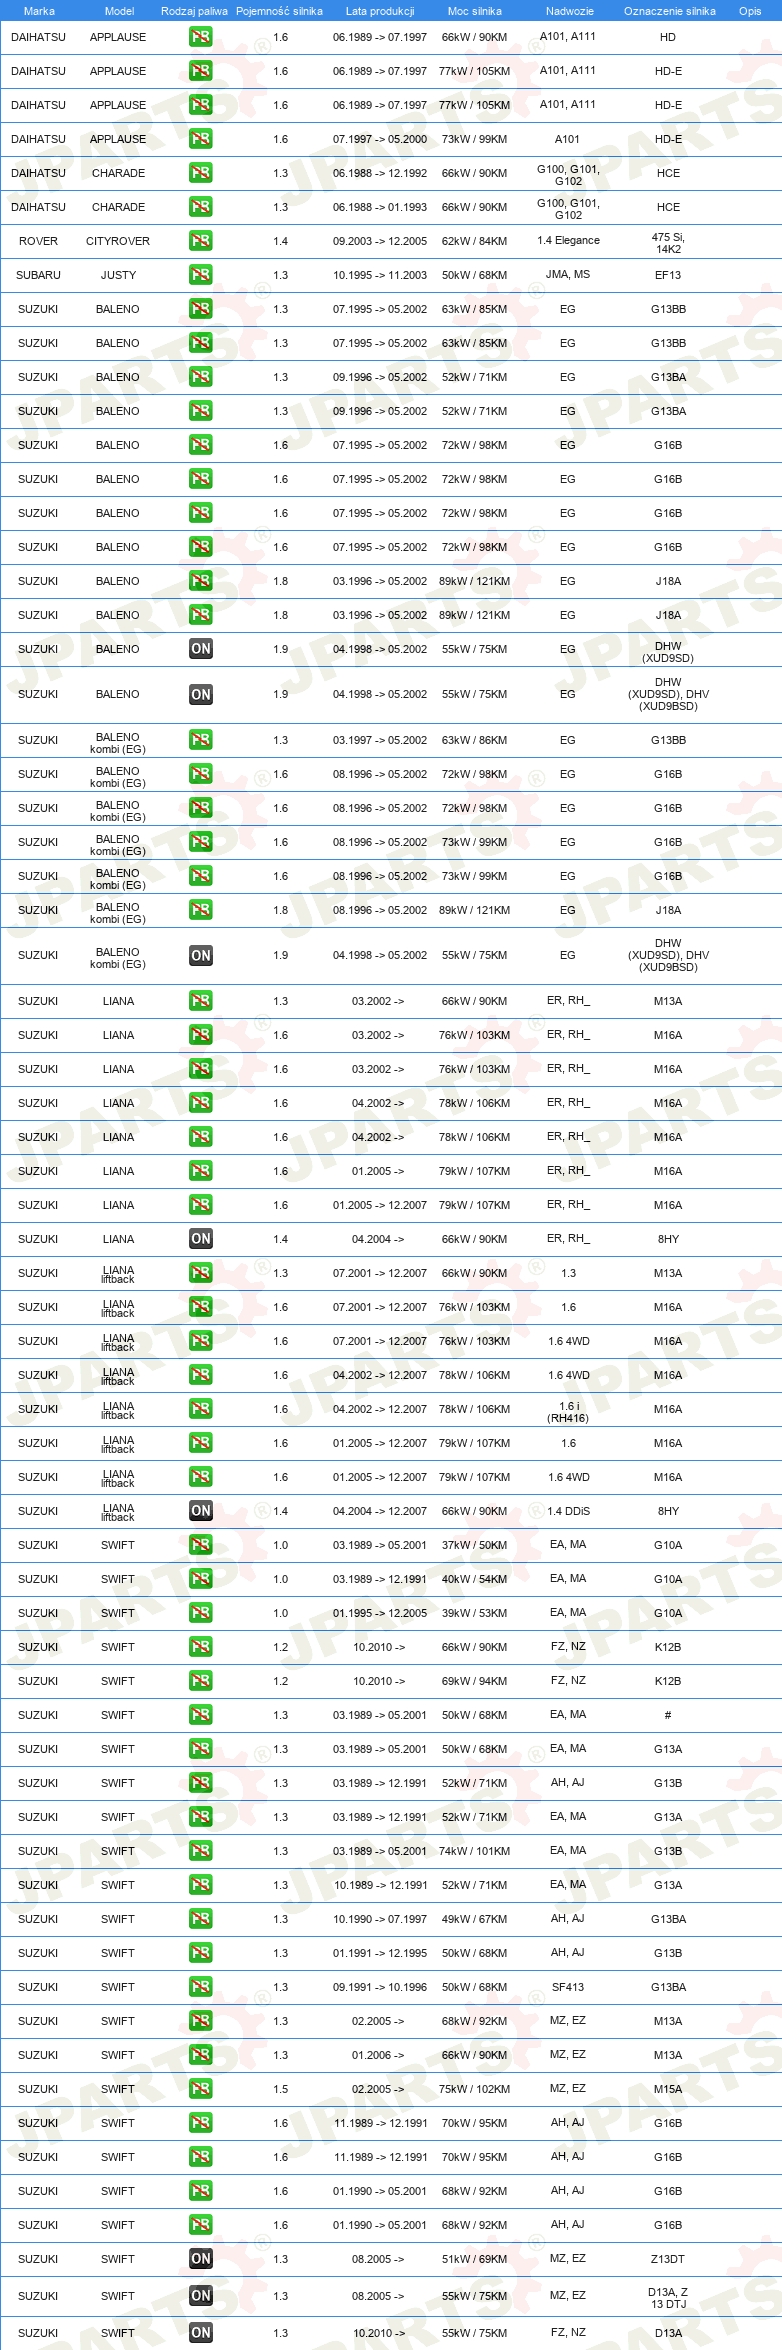Select the PB icon in APPLAUSE HD engine row
This screenshot has width=782, height=2350.
click(200, 37)
